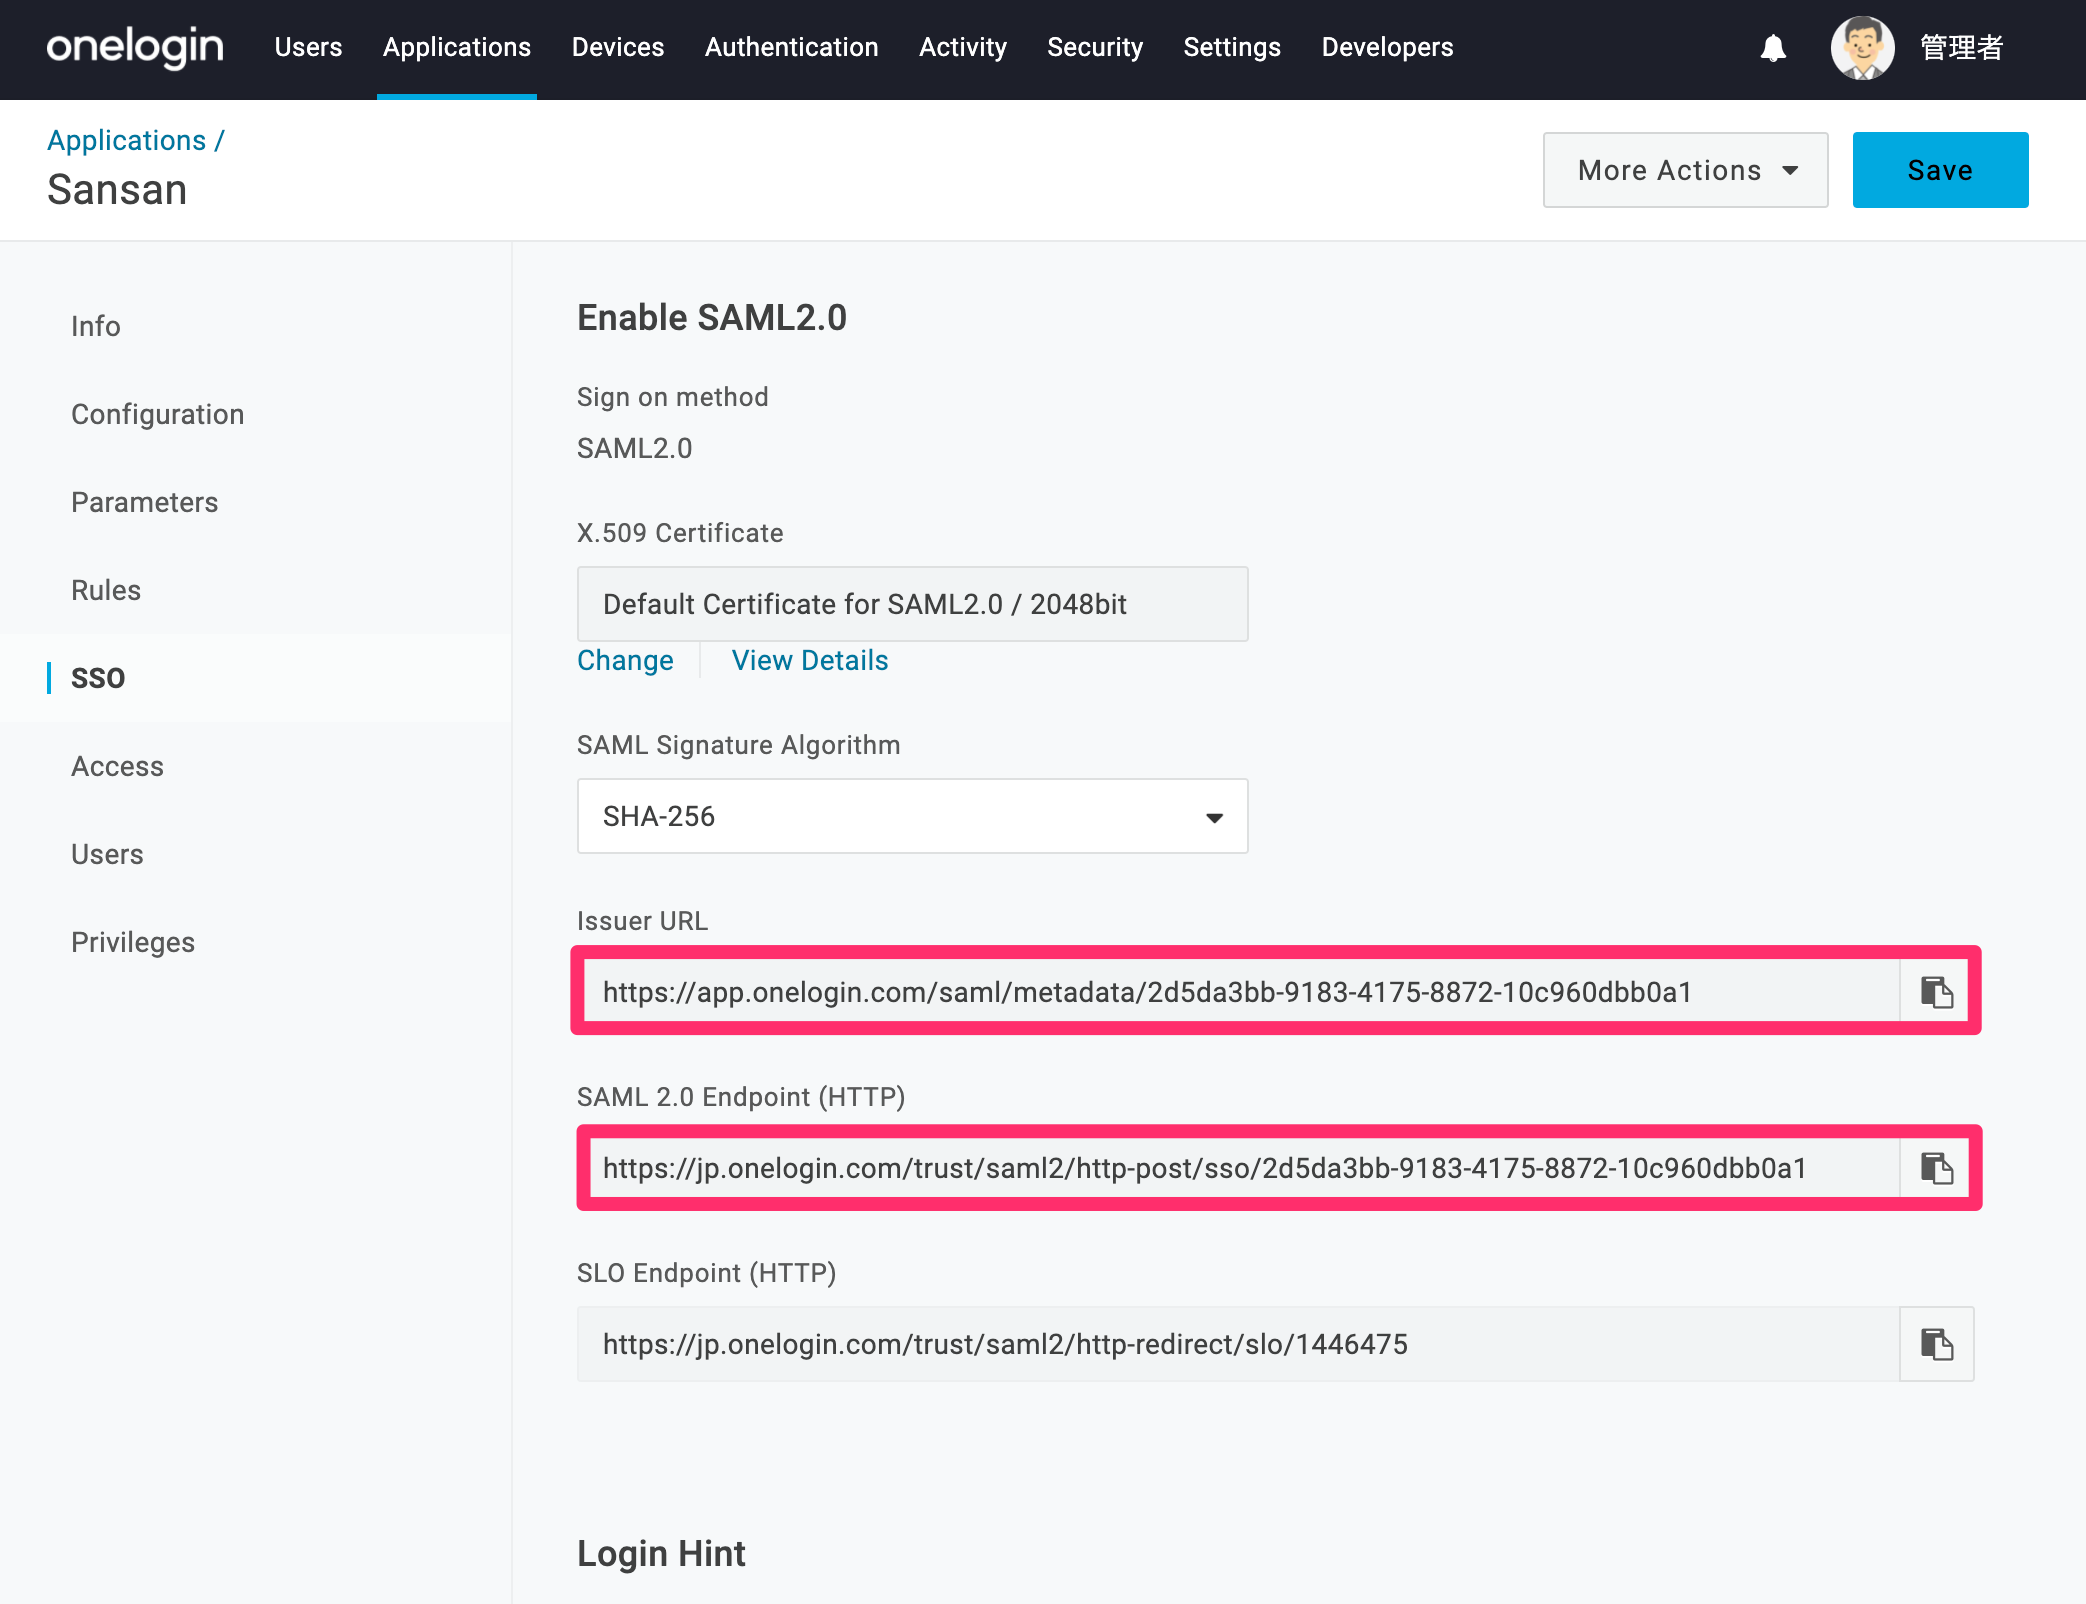Click the SLO Endpoint URL field
Image resolution: width=2086 pixels, height=1604 pixels.
1238,1344
